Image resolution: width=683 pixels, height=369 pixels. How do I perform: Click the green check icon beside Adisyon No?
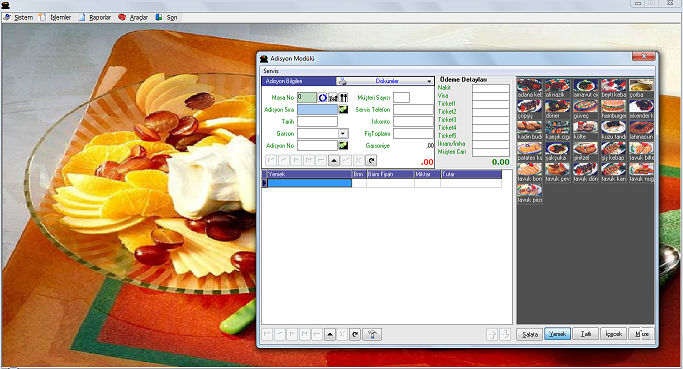coord(343,146)
